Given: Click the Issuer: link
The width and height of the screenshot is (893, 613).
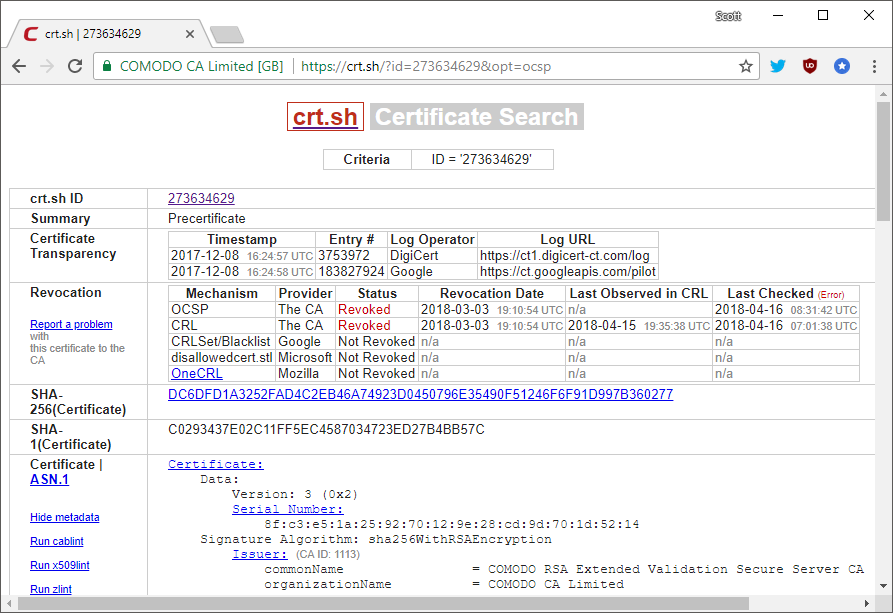Looking at the screenshot, I should pyautogui.click(x=260, y=554).
